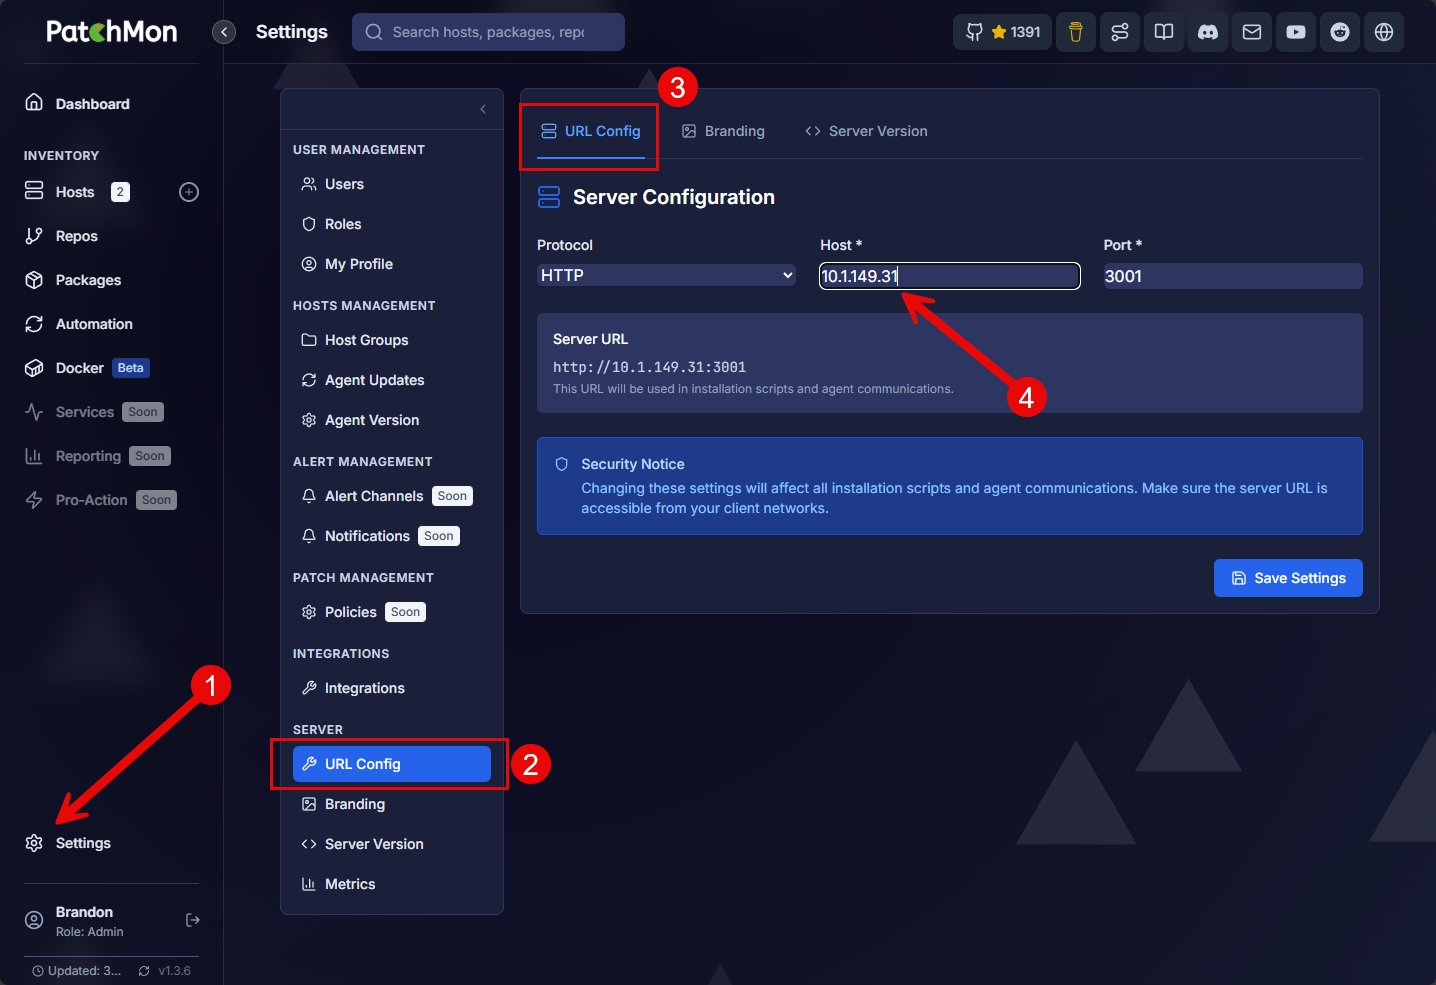The width and height of the screenshot is (1436, 985).
Task: Click the Server Configuration heading
Action: (674, 197)
